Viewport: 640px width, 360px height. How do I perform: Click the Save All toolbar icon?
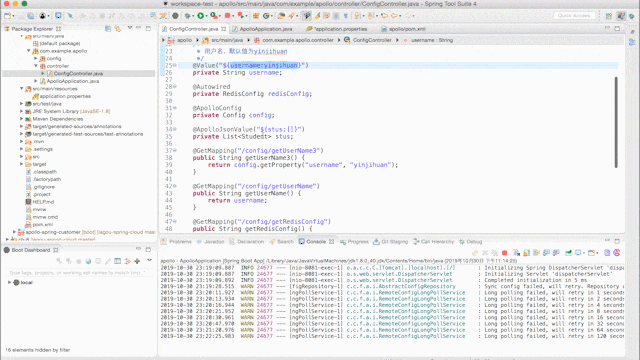31,16
